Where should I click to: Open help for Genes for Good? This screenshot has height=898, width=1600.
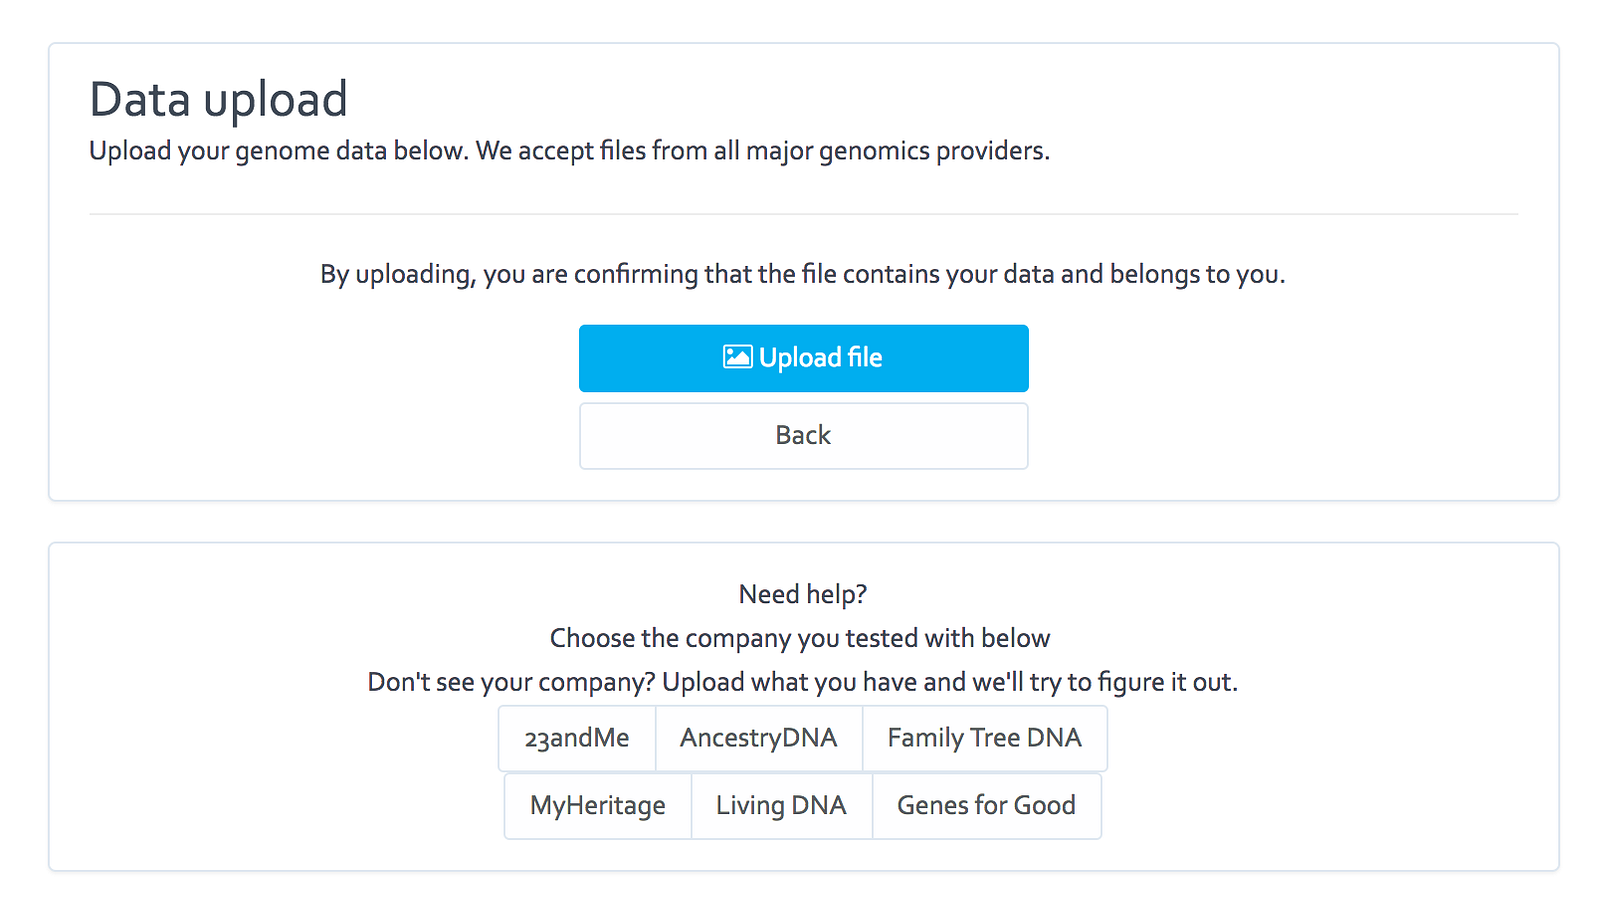pos(986,806)
